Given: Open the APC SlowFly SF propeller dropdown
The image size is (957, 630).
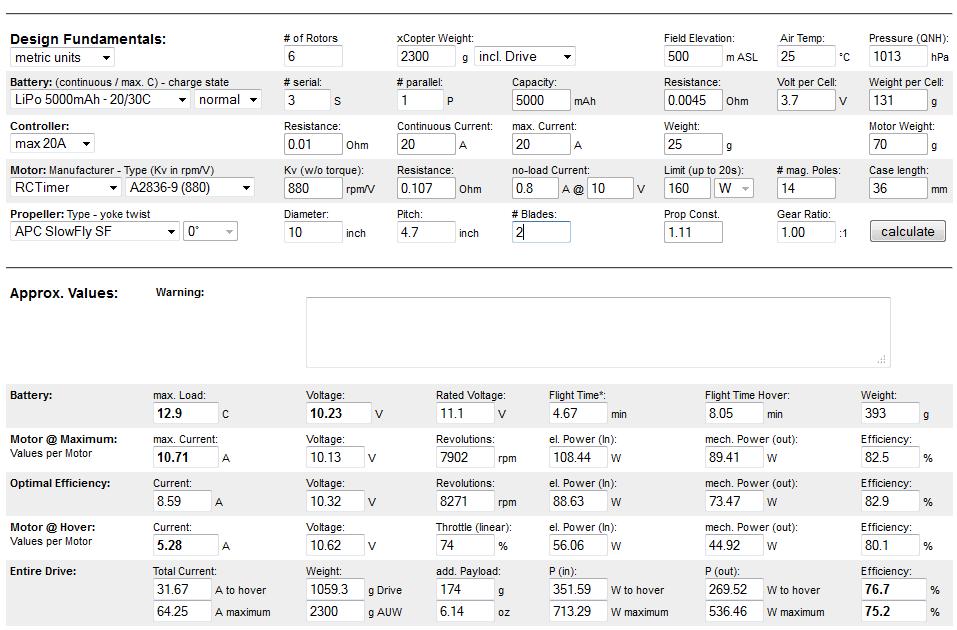Looking at the screenshot, I should pos(94,231).
